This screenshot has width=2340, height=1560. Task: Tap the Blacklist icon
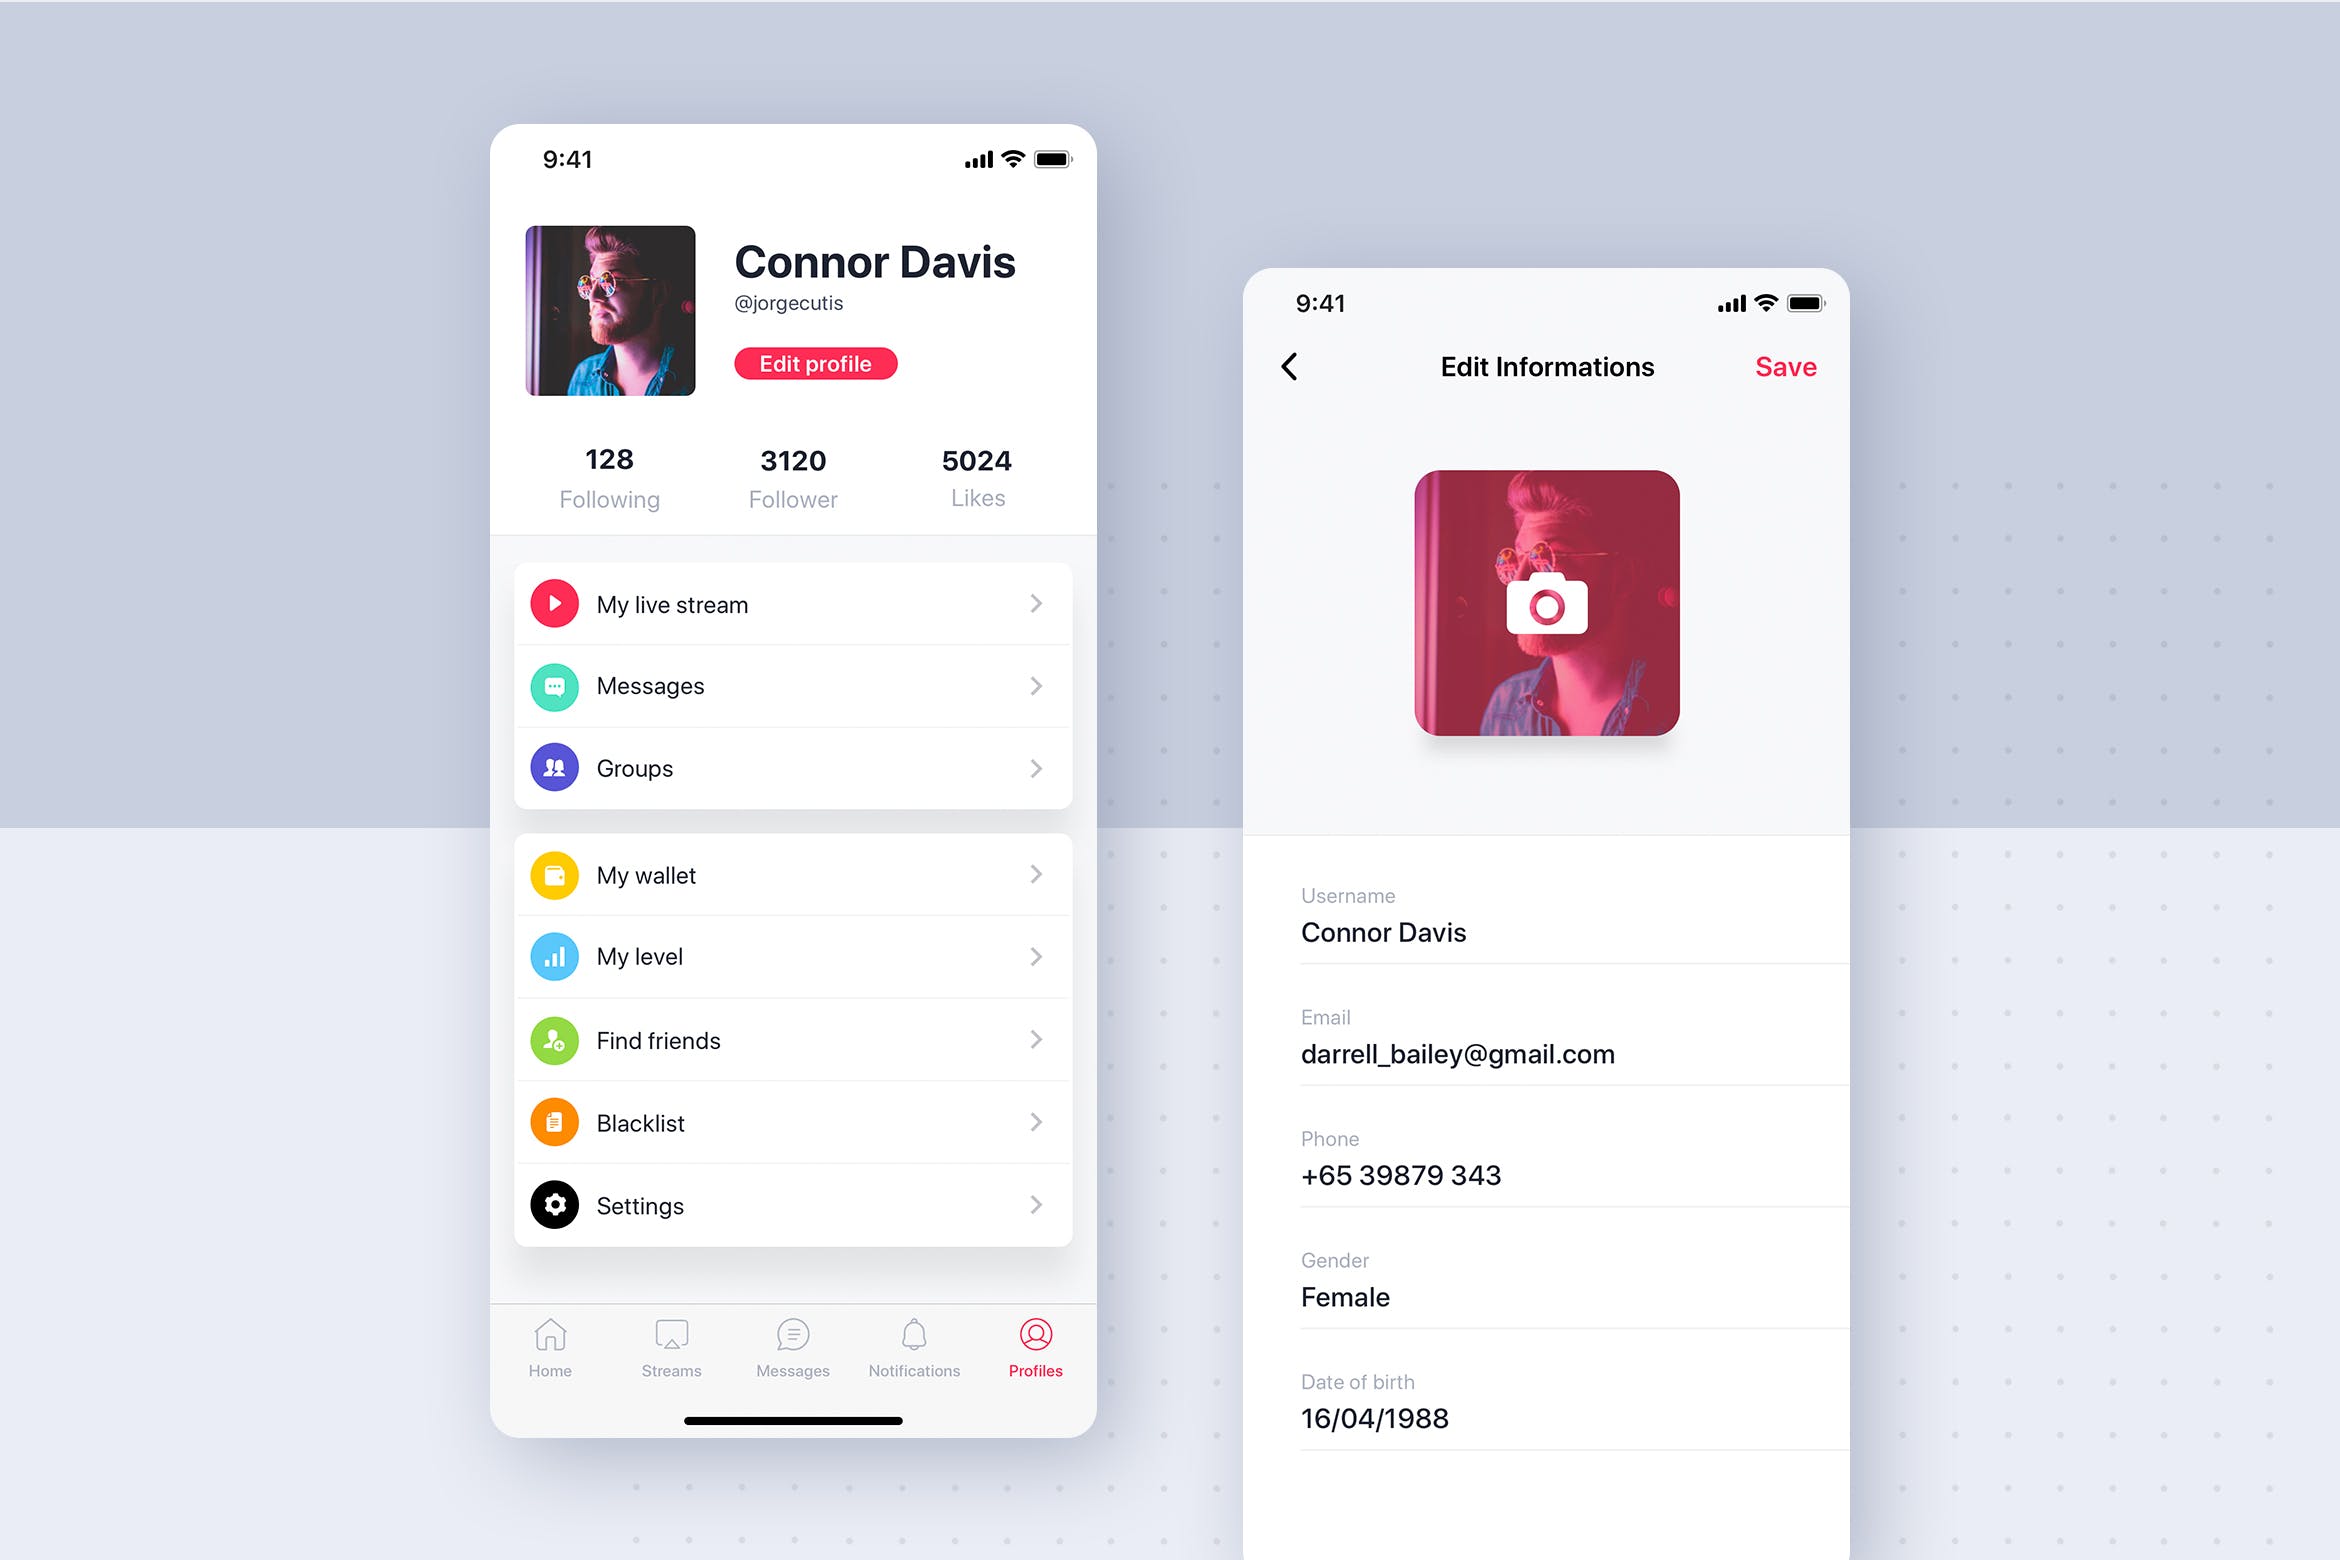[x=554, y=1123]
